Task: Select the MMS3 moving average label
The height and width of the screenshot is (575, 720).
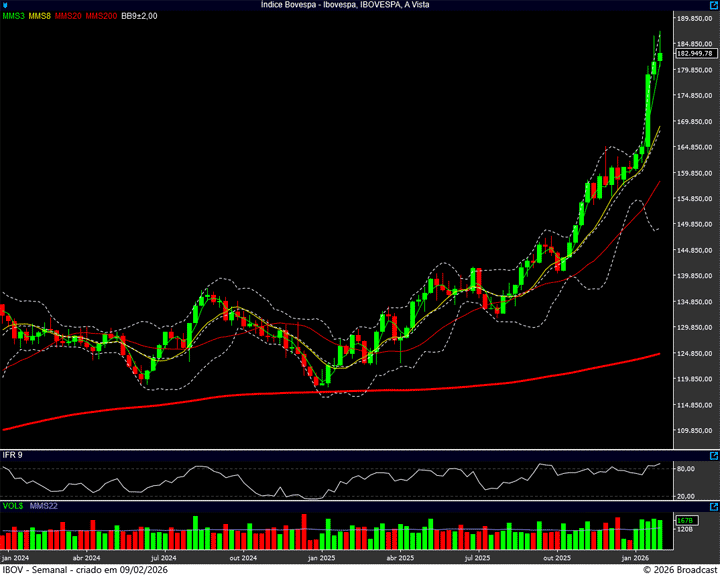Action: [14, 17]
